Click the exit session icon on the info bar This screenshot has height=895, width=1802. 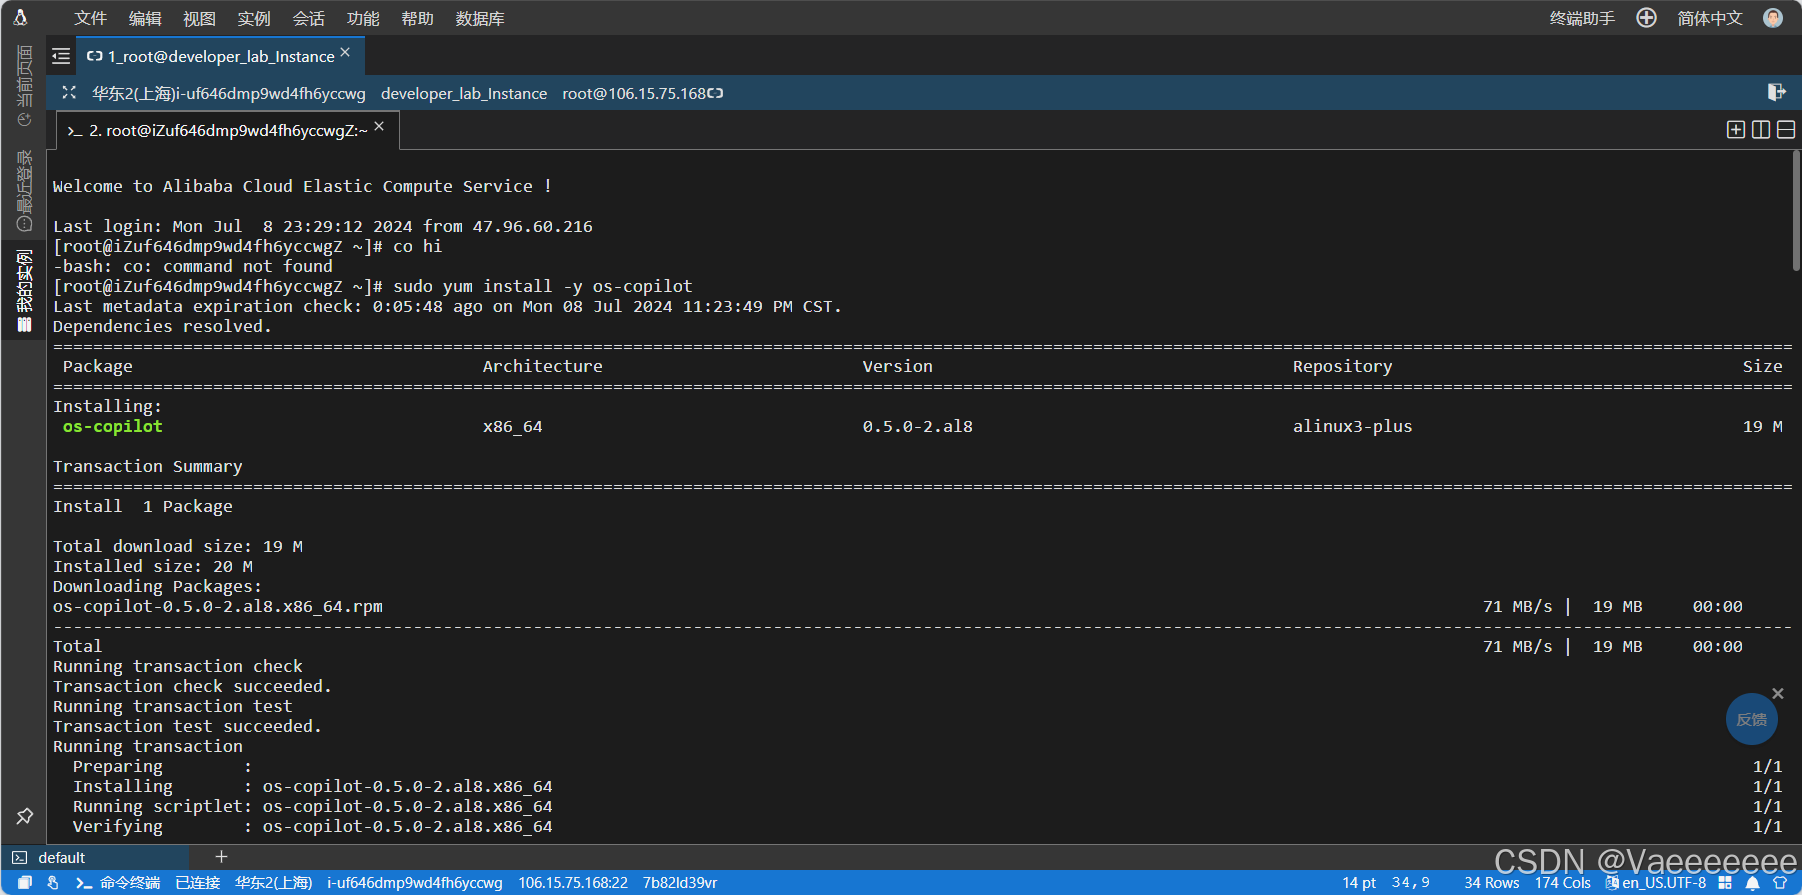(x=1777, y=92)
